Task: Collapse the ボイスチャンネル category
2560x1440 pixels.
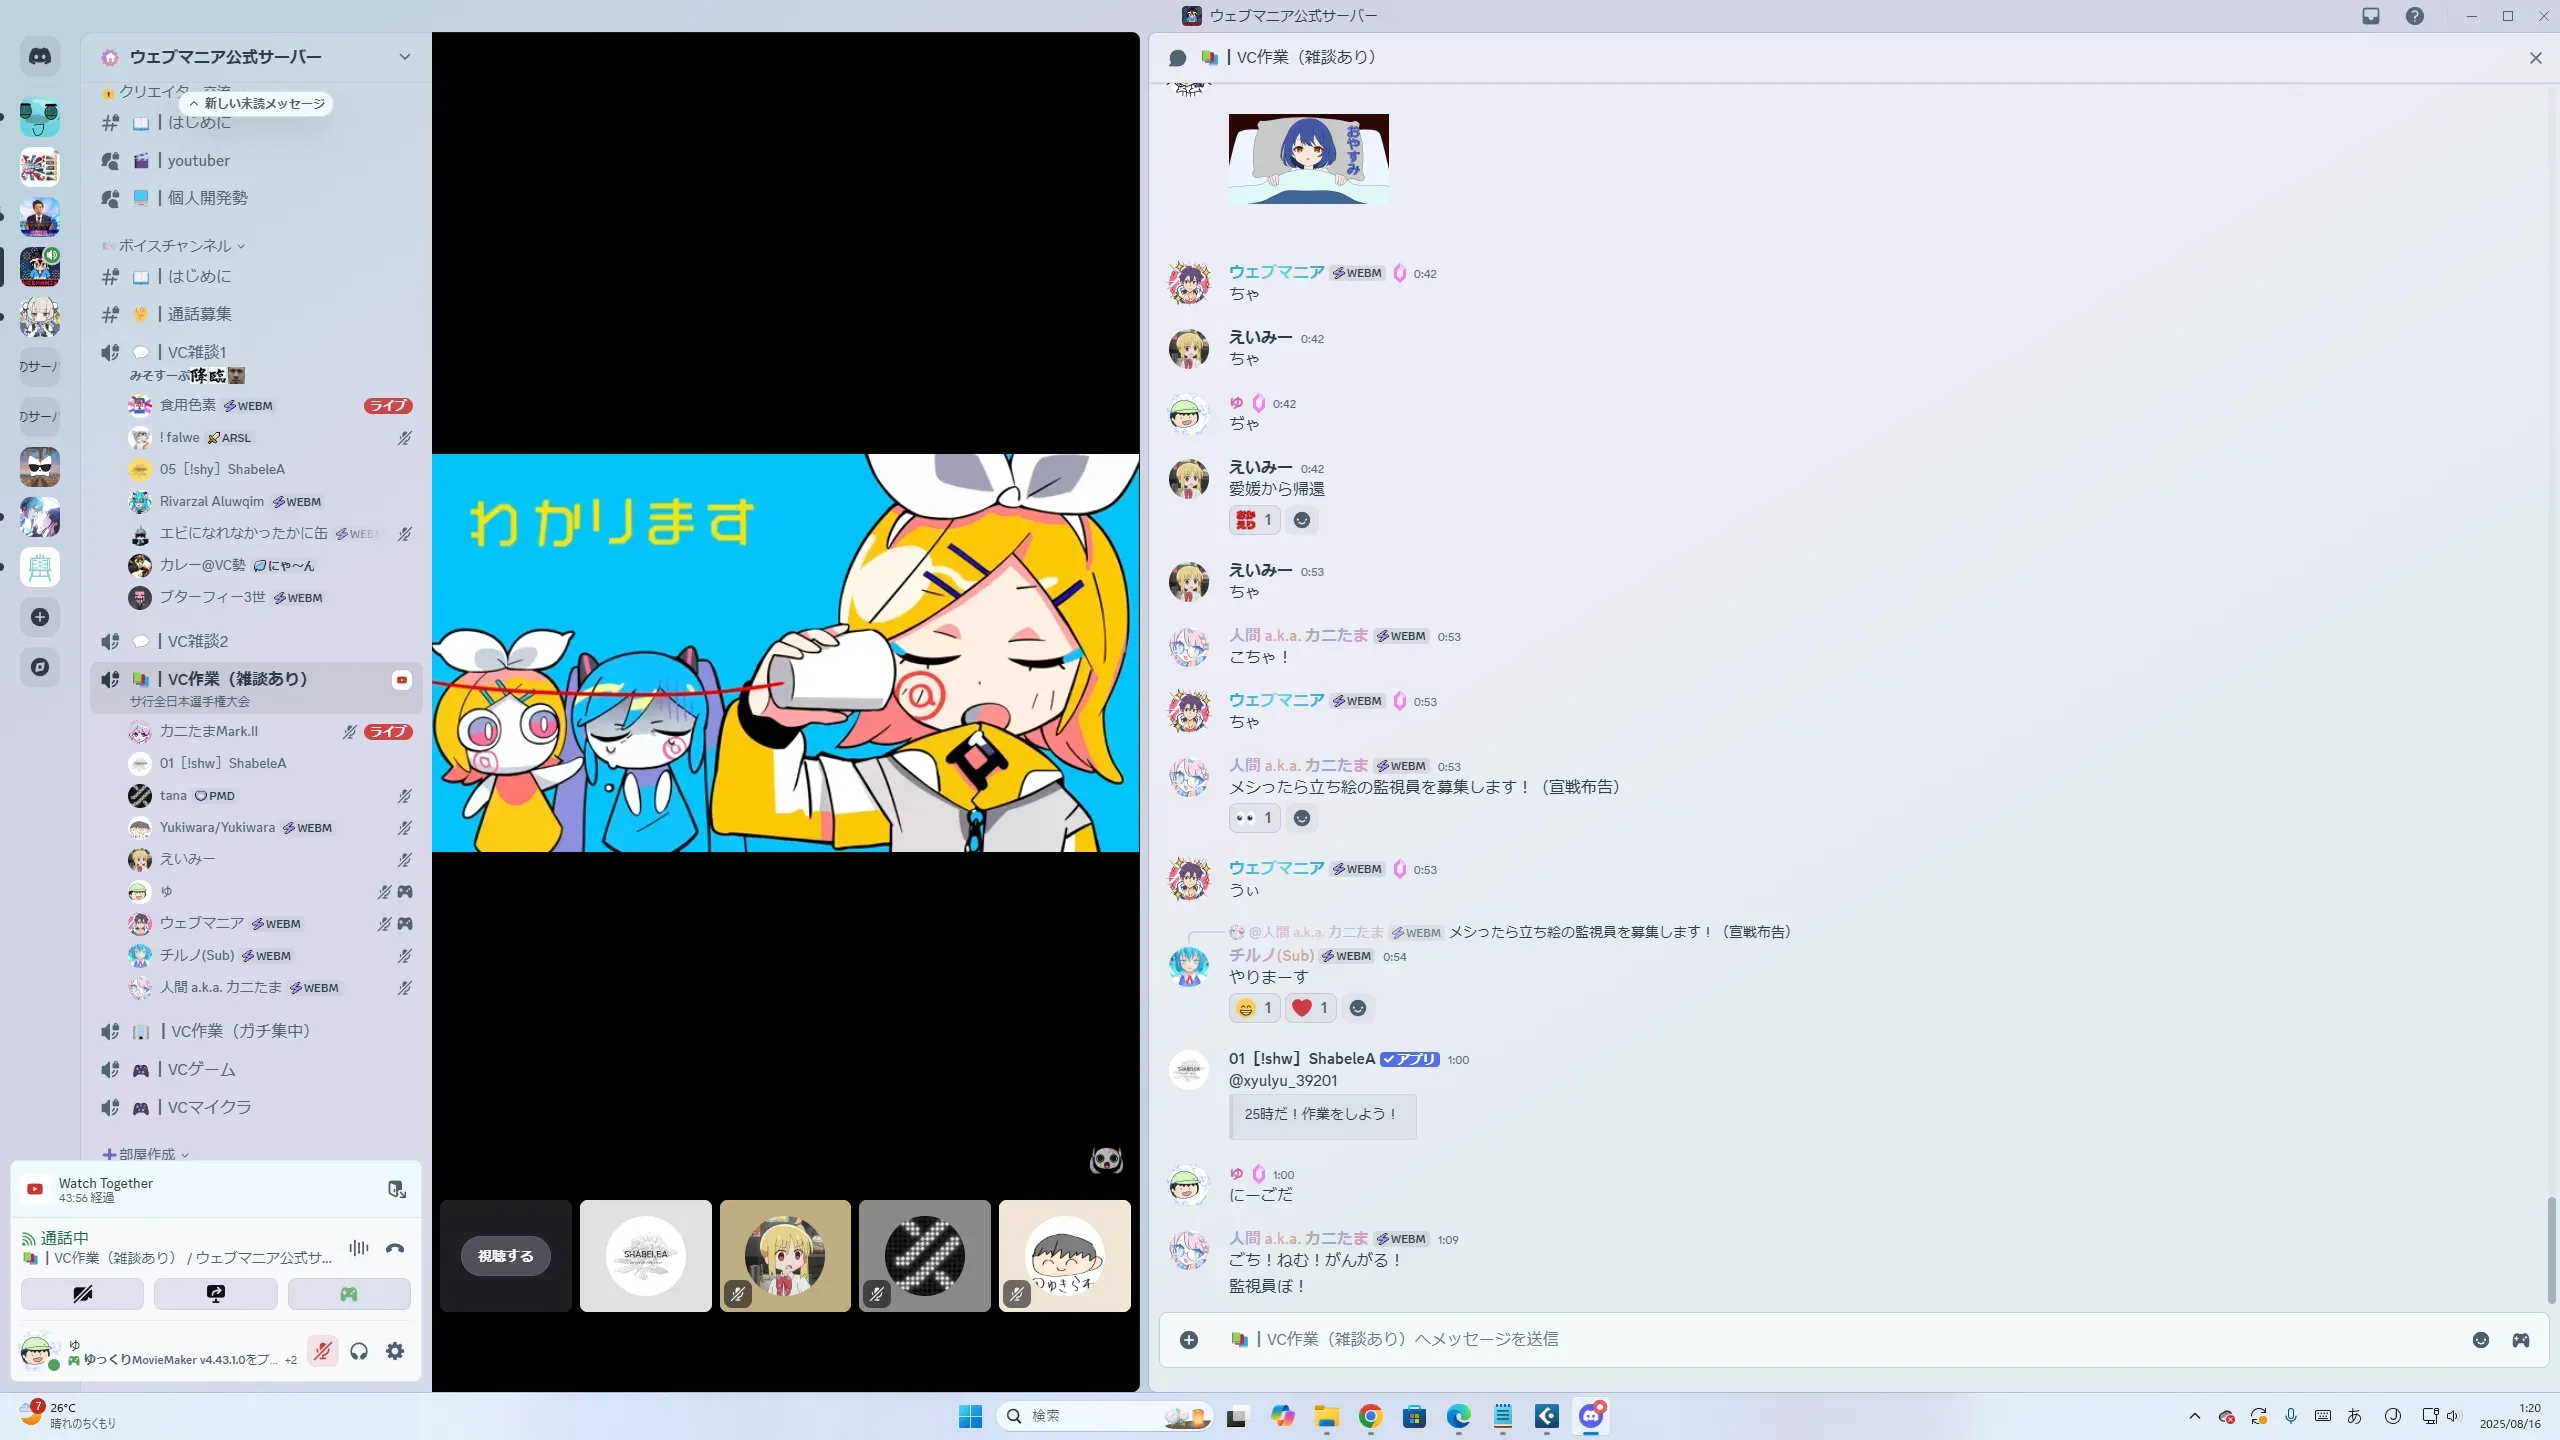Action: point(175,246)
